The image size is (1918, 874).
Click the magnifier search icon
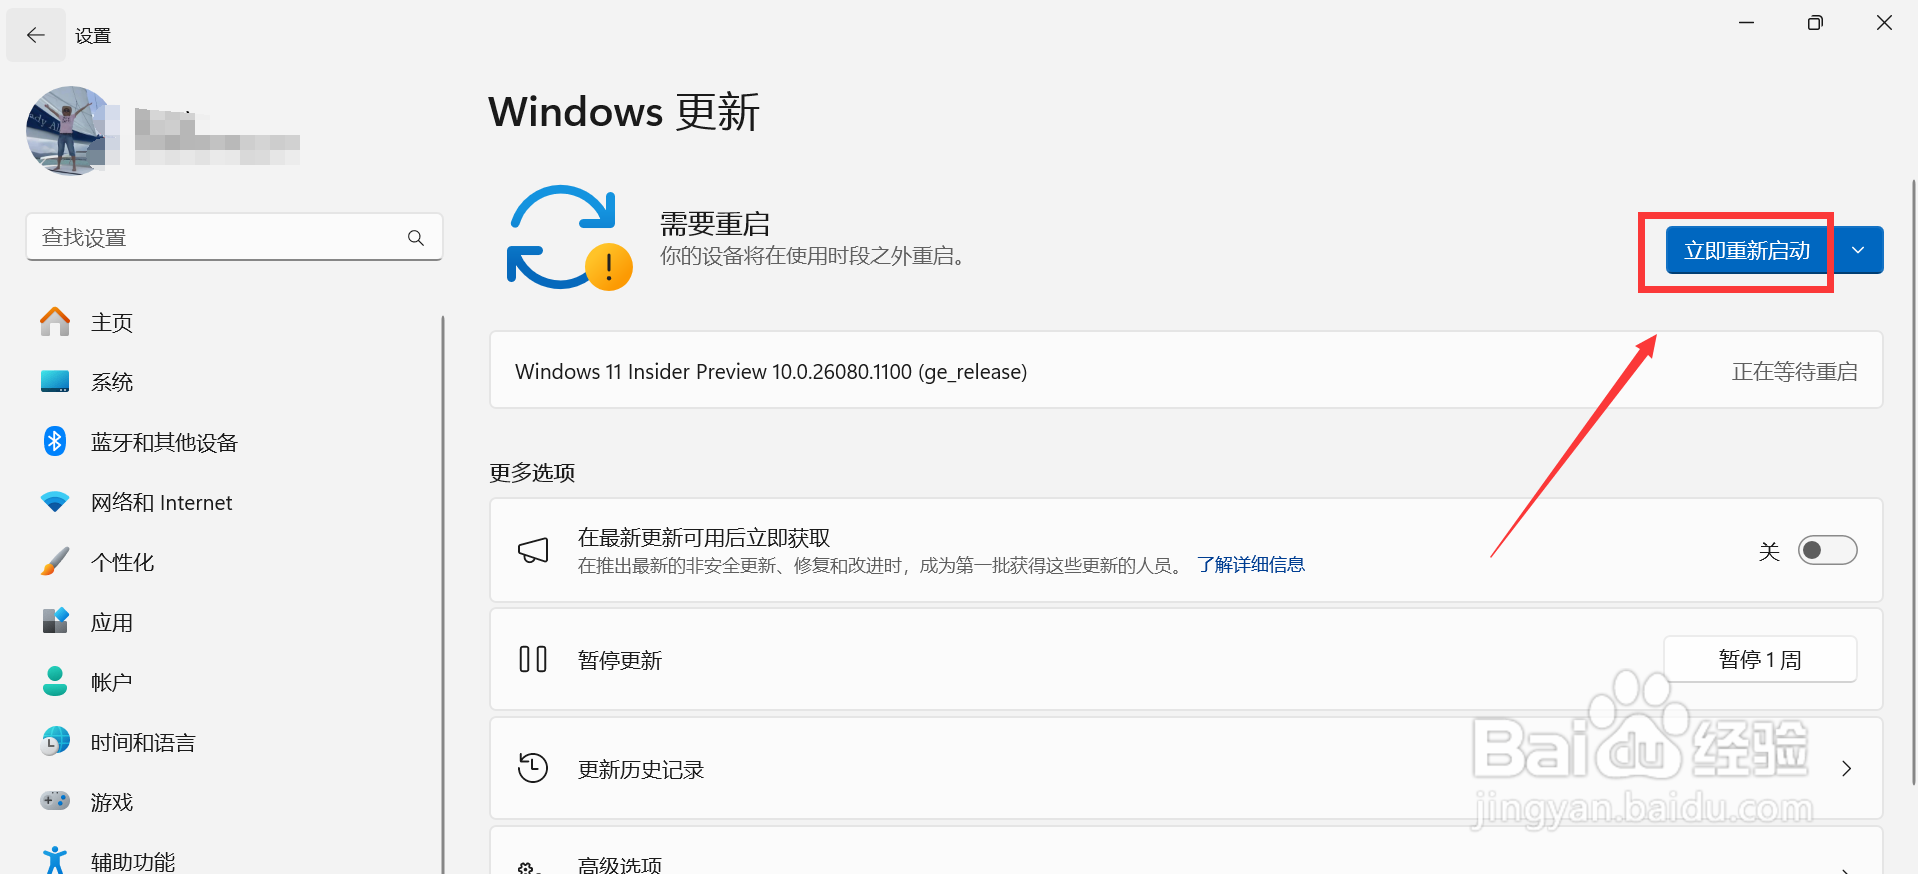point(416,238)
